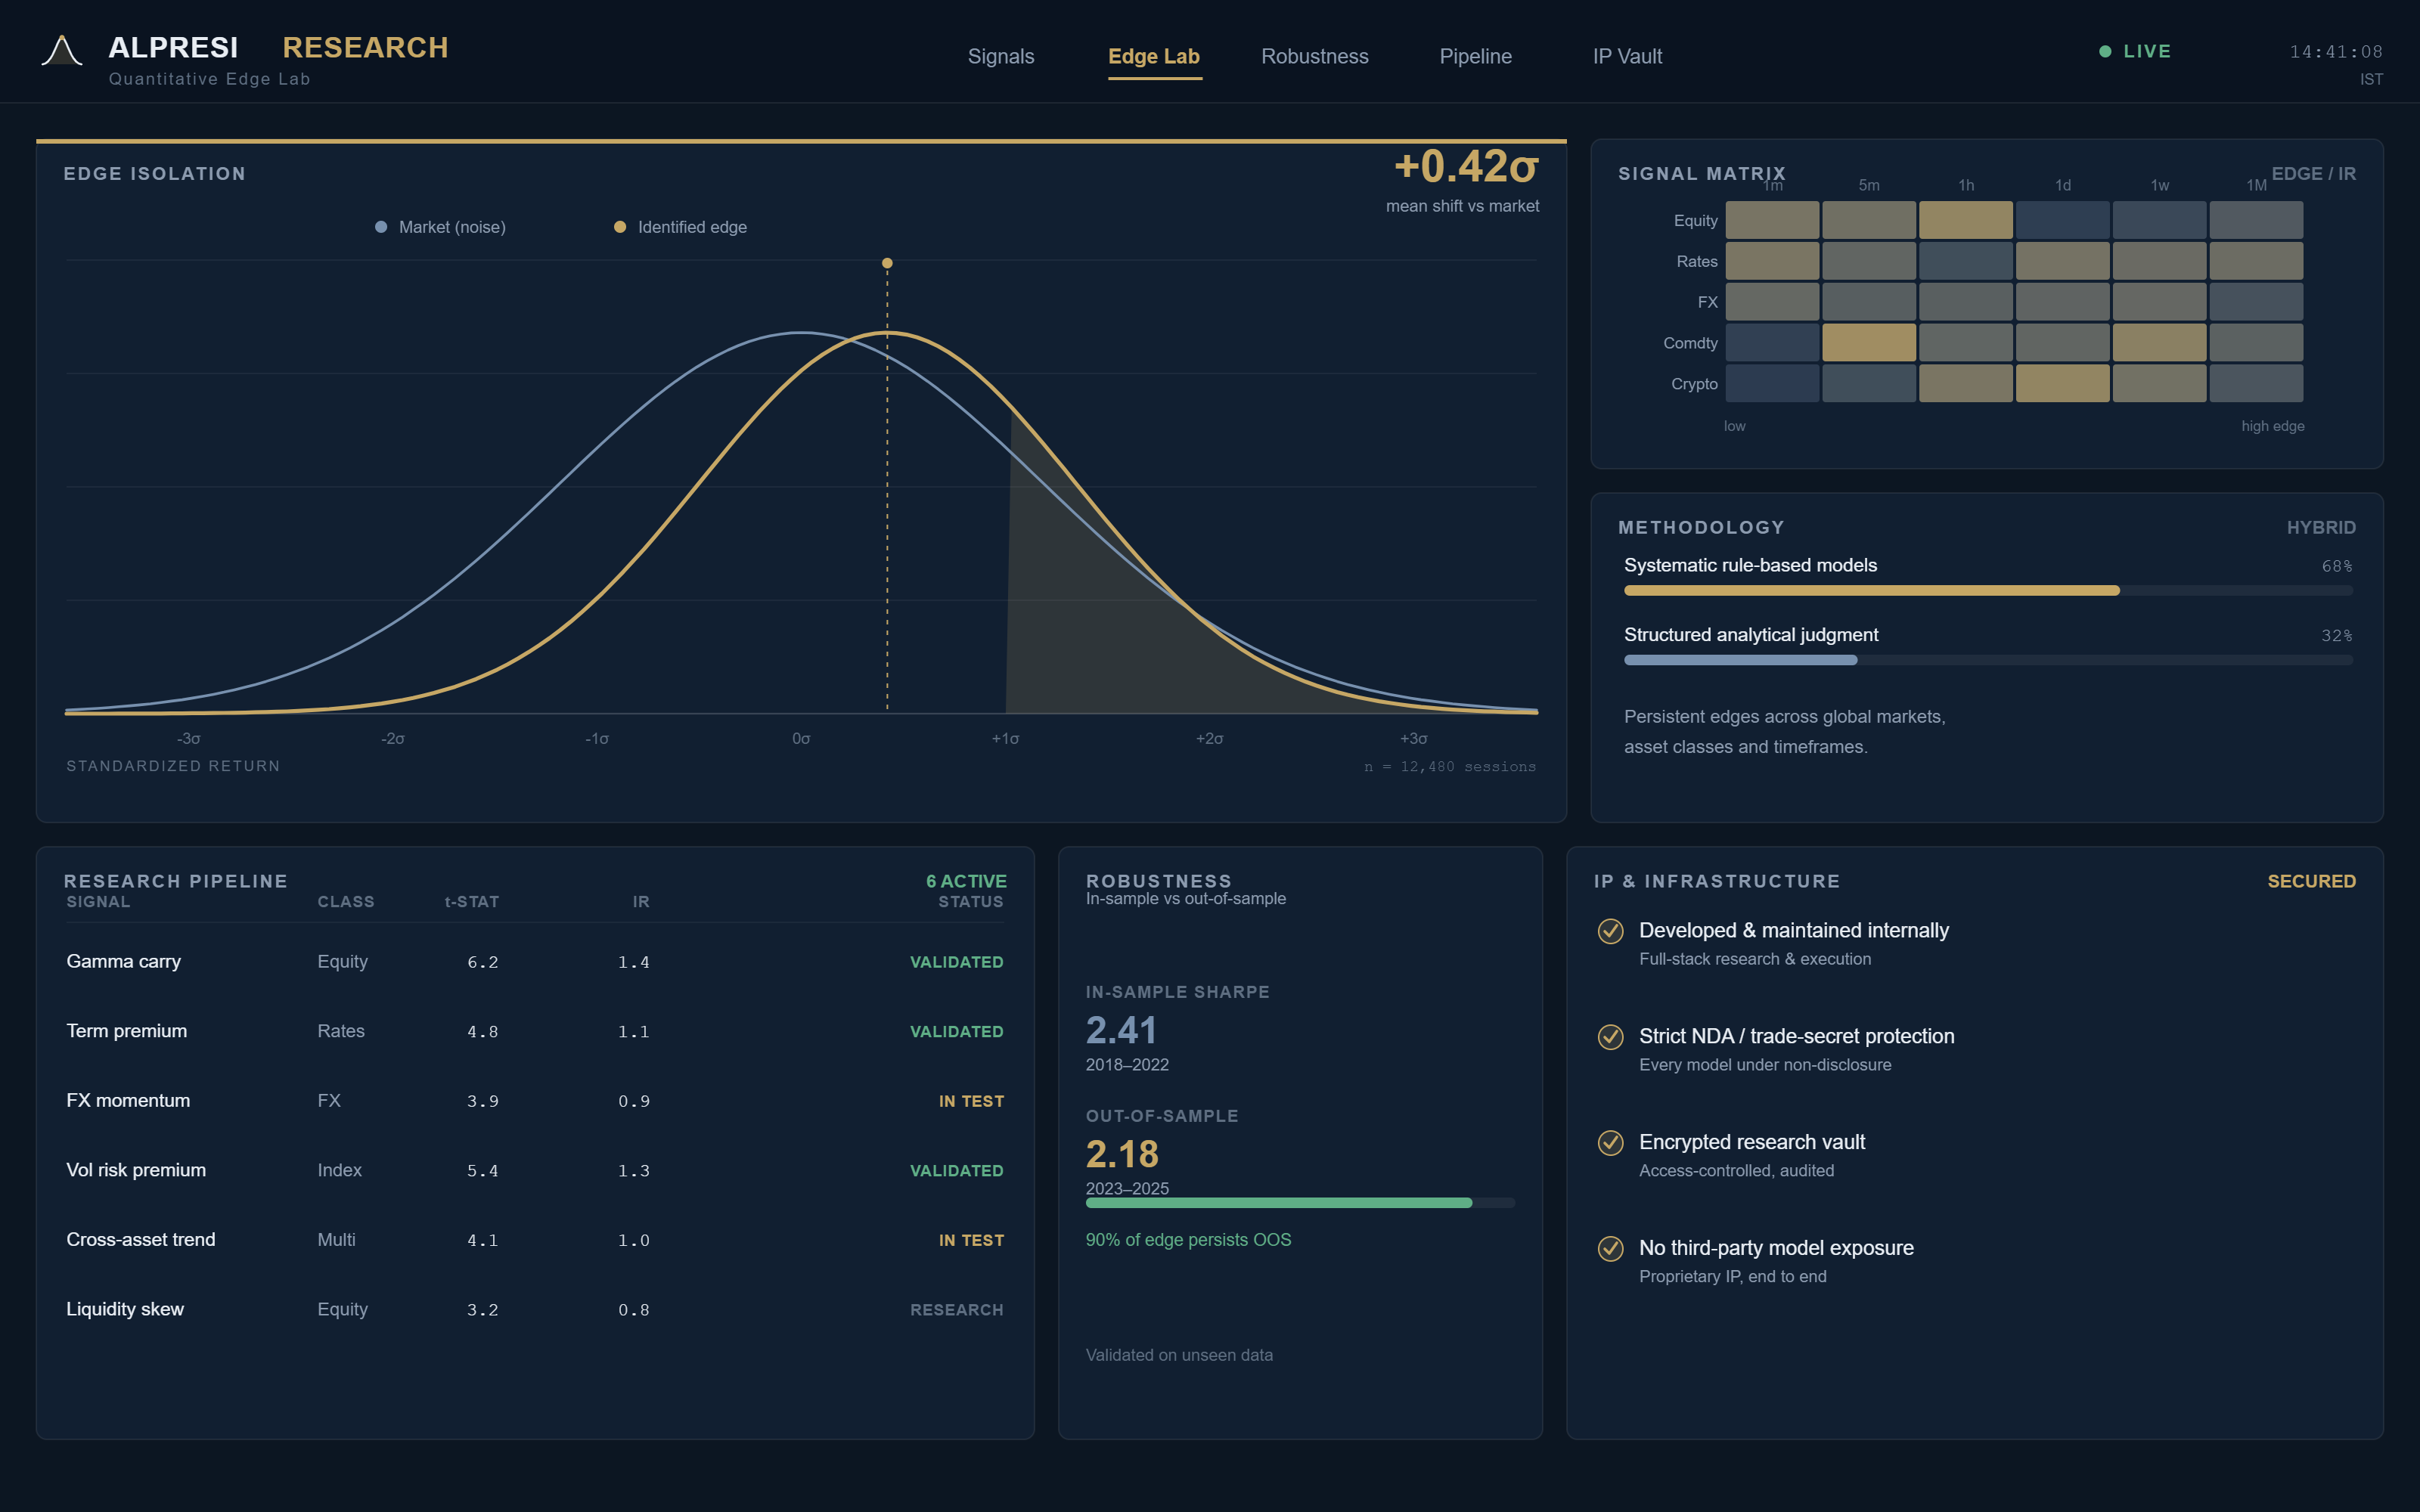Click checkmark icon beside Developed & maintained internally

[1610, 931]
